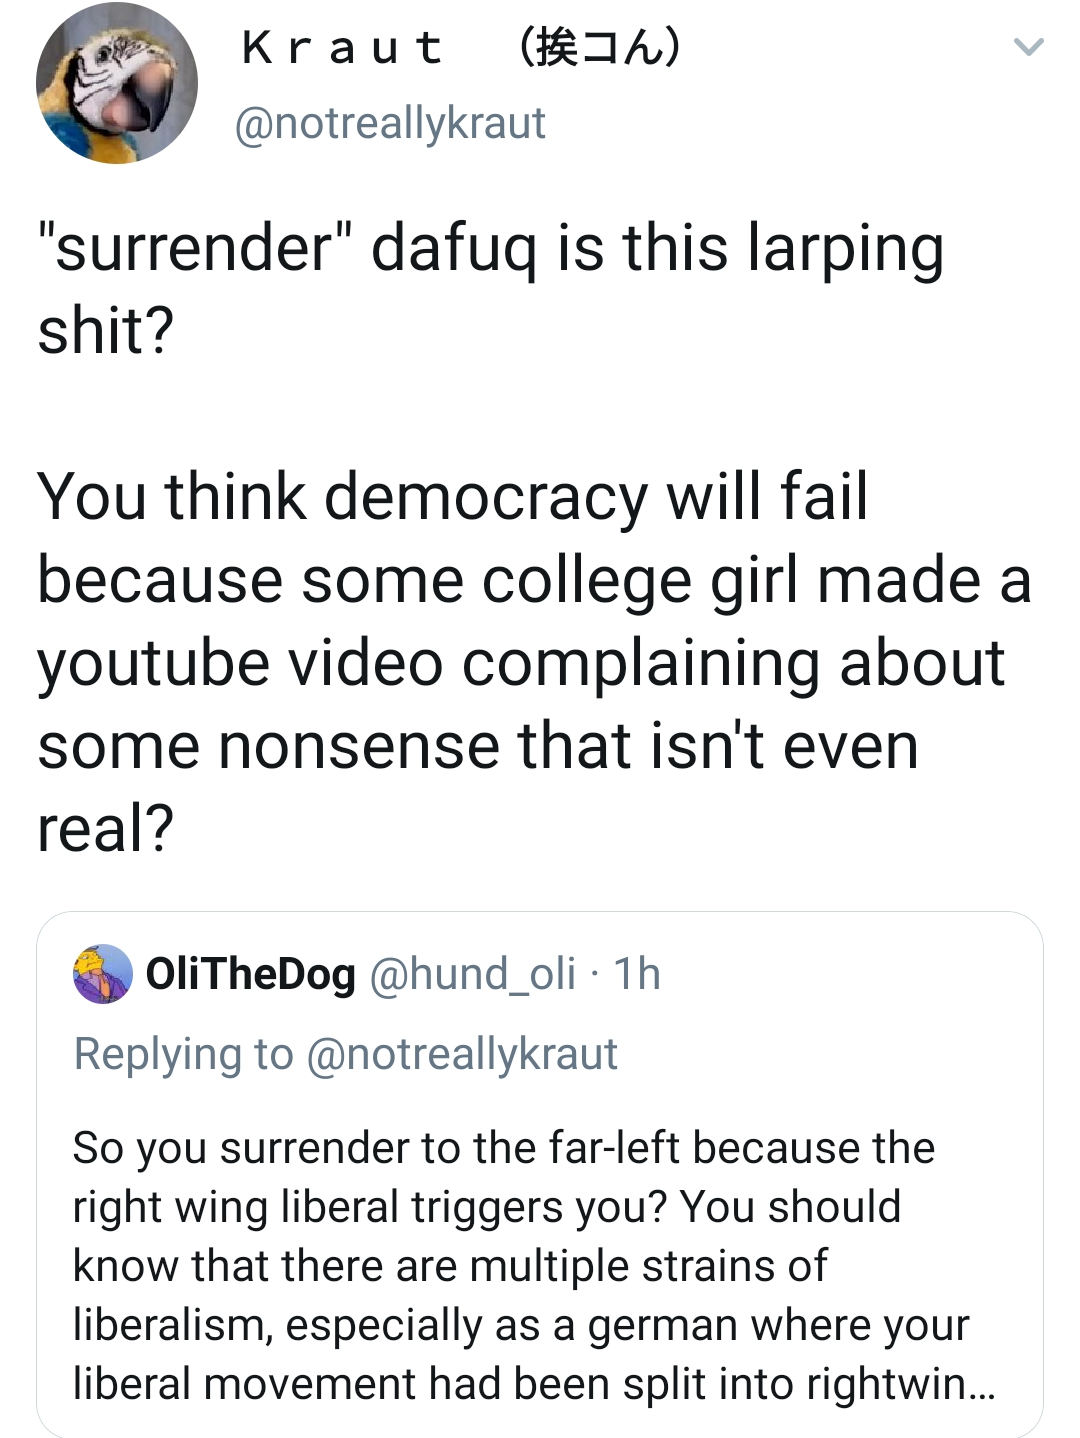
Task: Expand the tweet options chevron
Action: [x=1028, y=47]
